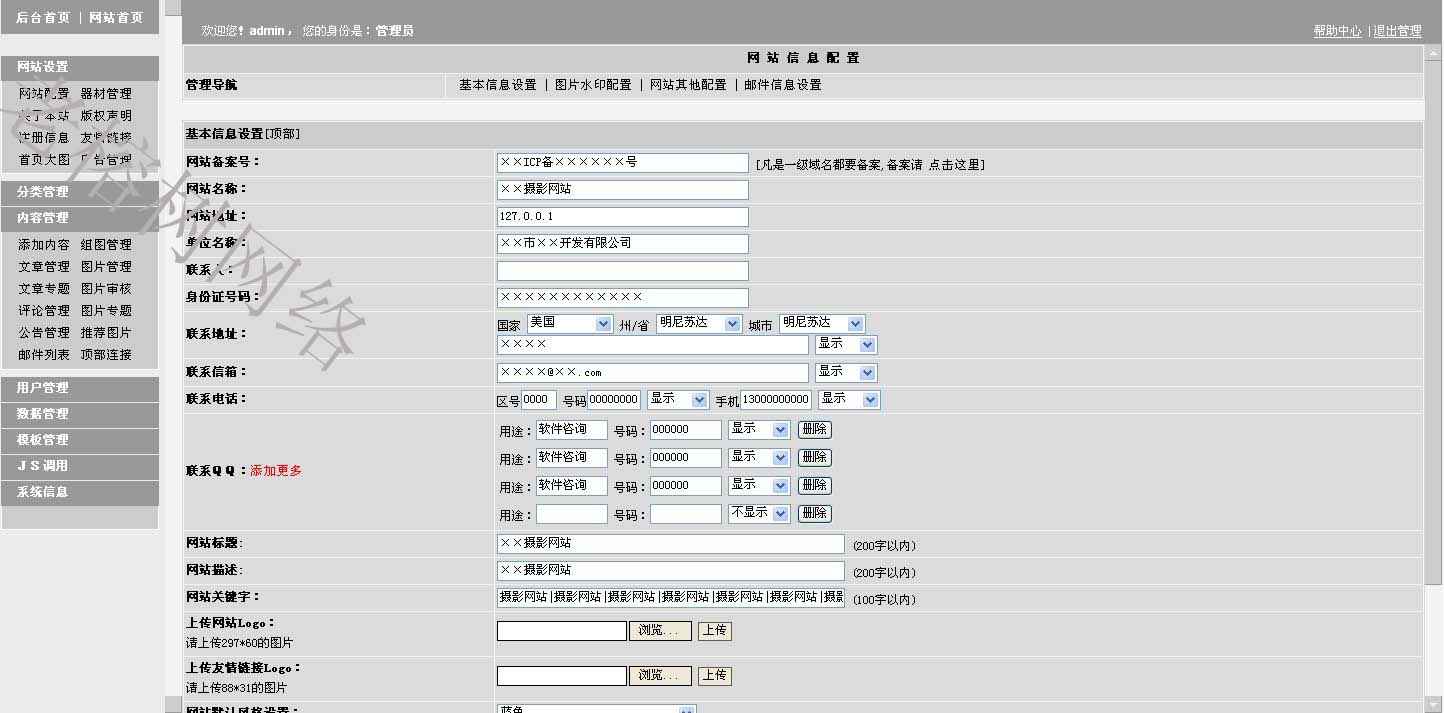1444x713 pixels.
Task: Open 评论管理 in sidebar
Action: (x=44, y=311)
